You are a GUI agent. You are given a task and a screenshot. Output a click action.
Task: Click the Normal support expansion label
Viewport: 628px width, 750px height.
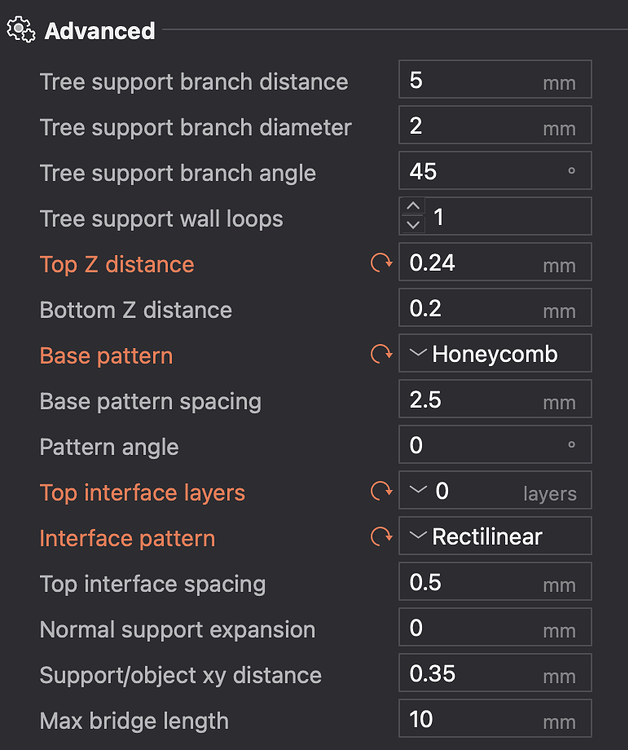tap(177, 630)
